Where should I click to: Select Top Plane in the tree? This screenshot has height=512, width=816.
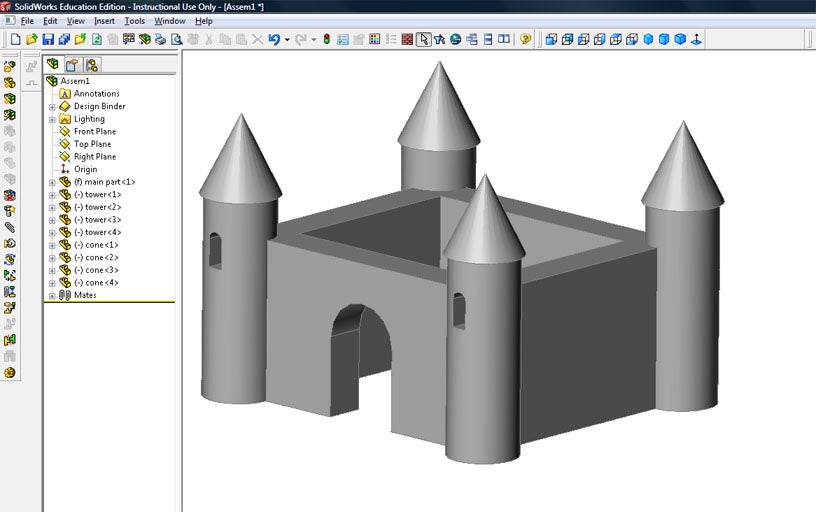tap(92, 144)
